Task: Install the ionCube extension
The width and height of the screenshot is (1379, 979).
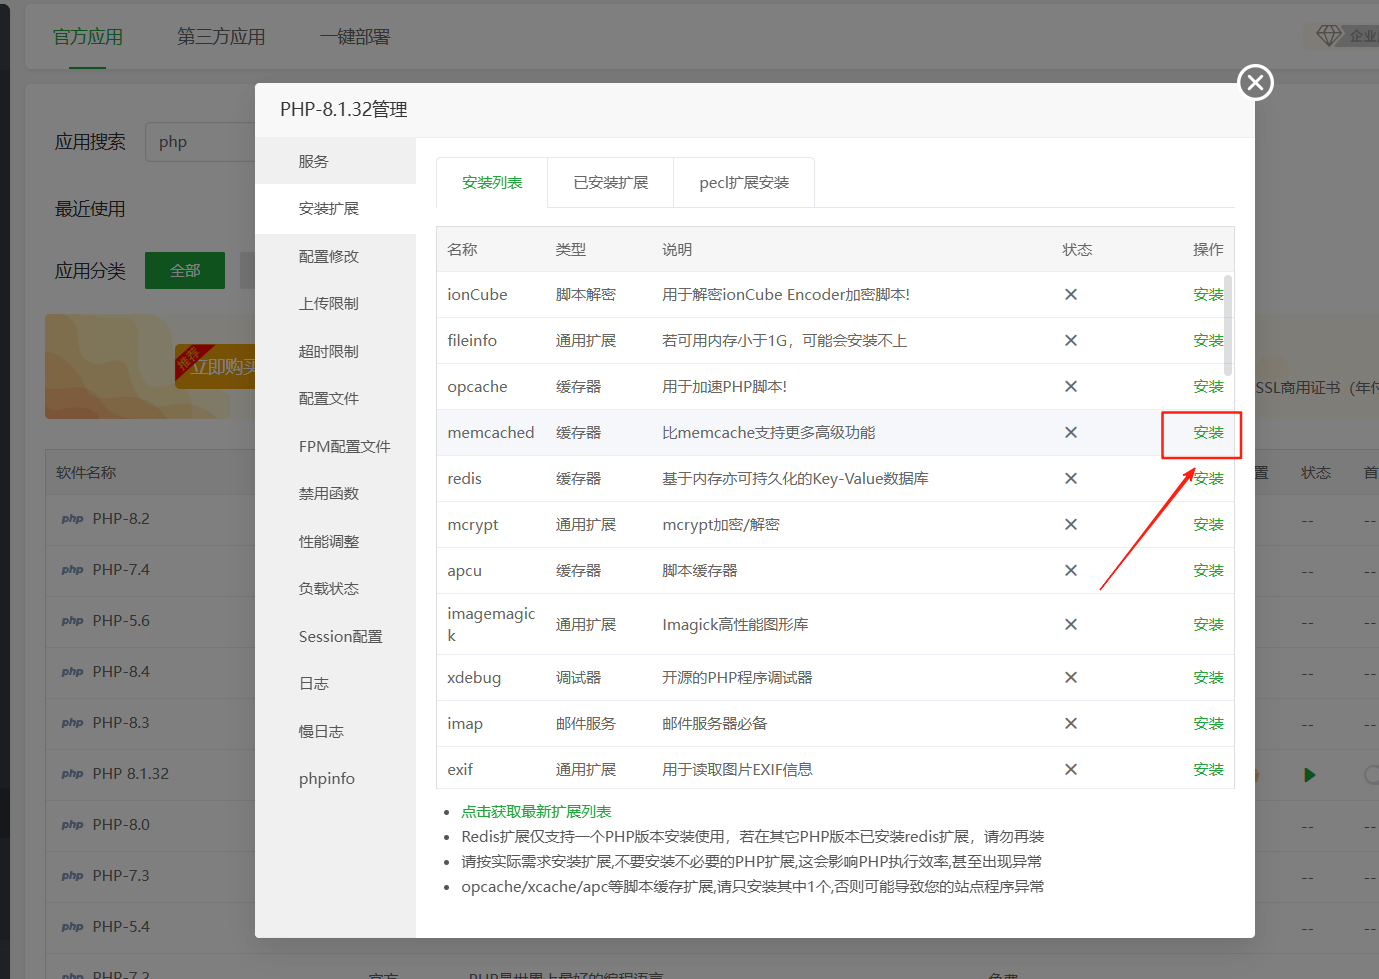Action: click(1208, 294)
